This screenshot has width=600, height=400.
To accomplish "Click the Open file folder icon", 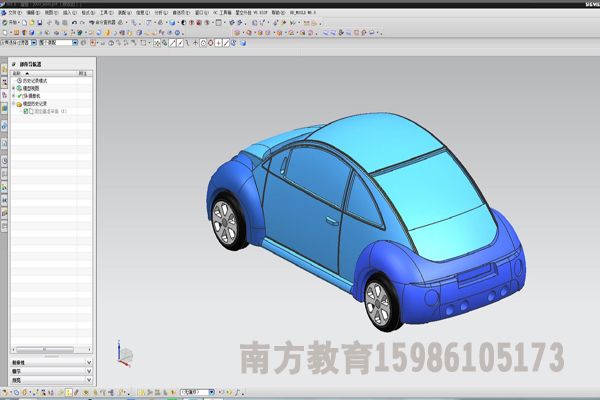I will point(32,23).
